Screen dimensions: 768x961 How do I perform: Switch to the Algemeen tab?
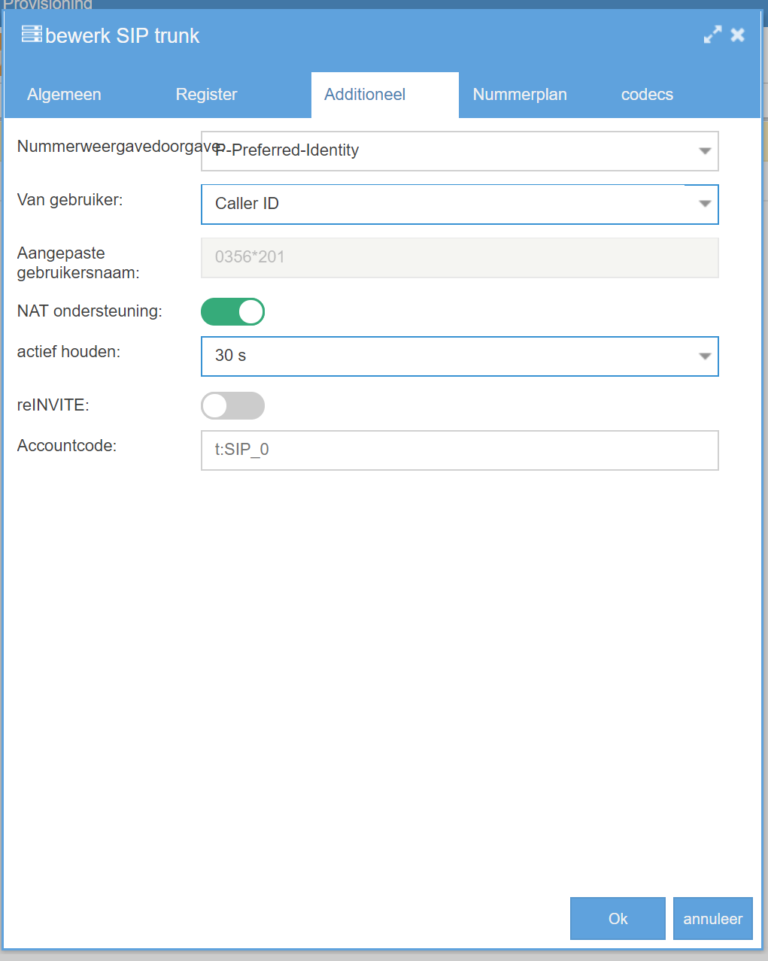64,95
